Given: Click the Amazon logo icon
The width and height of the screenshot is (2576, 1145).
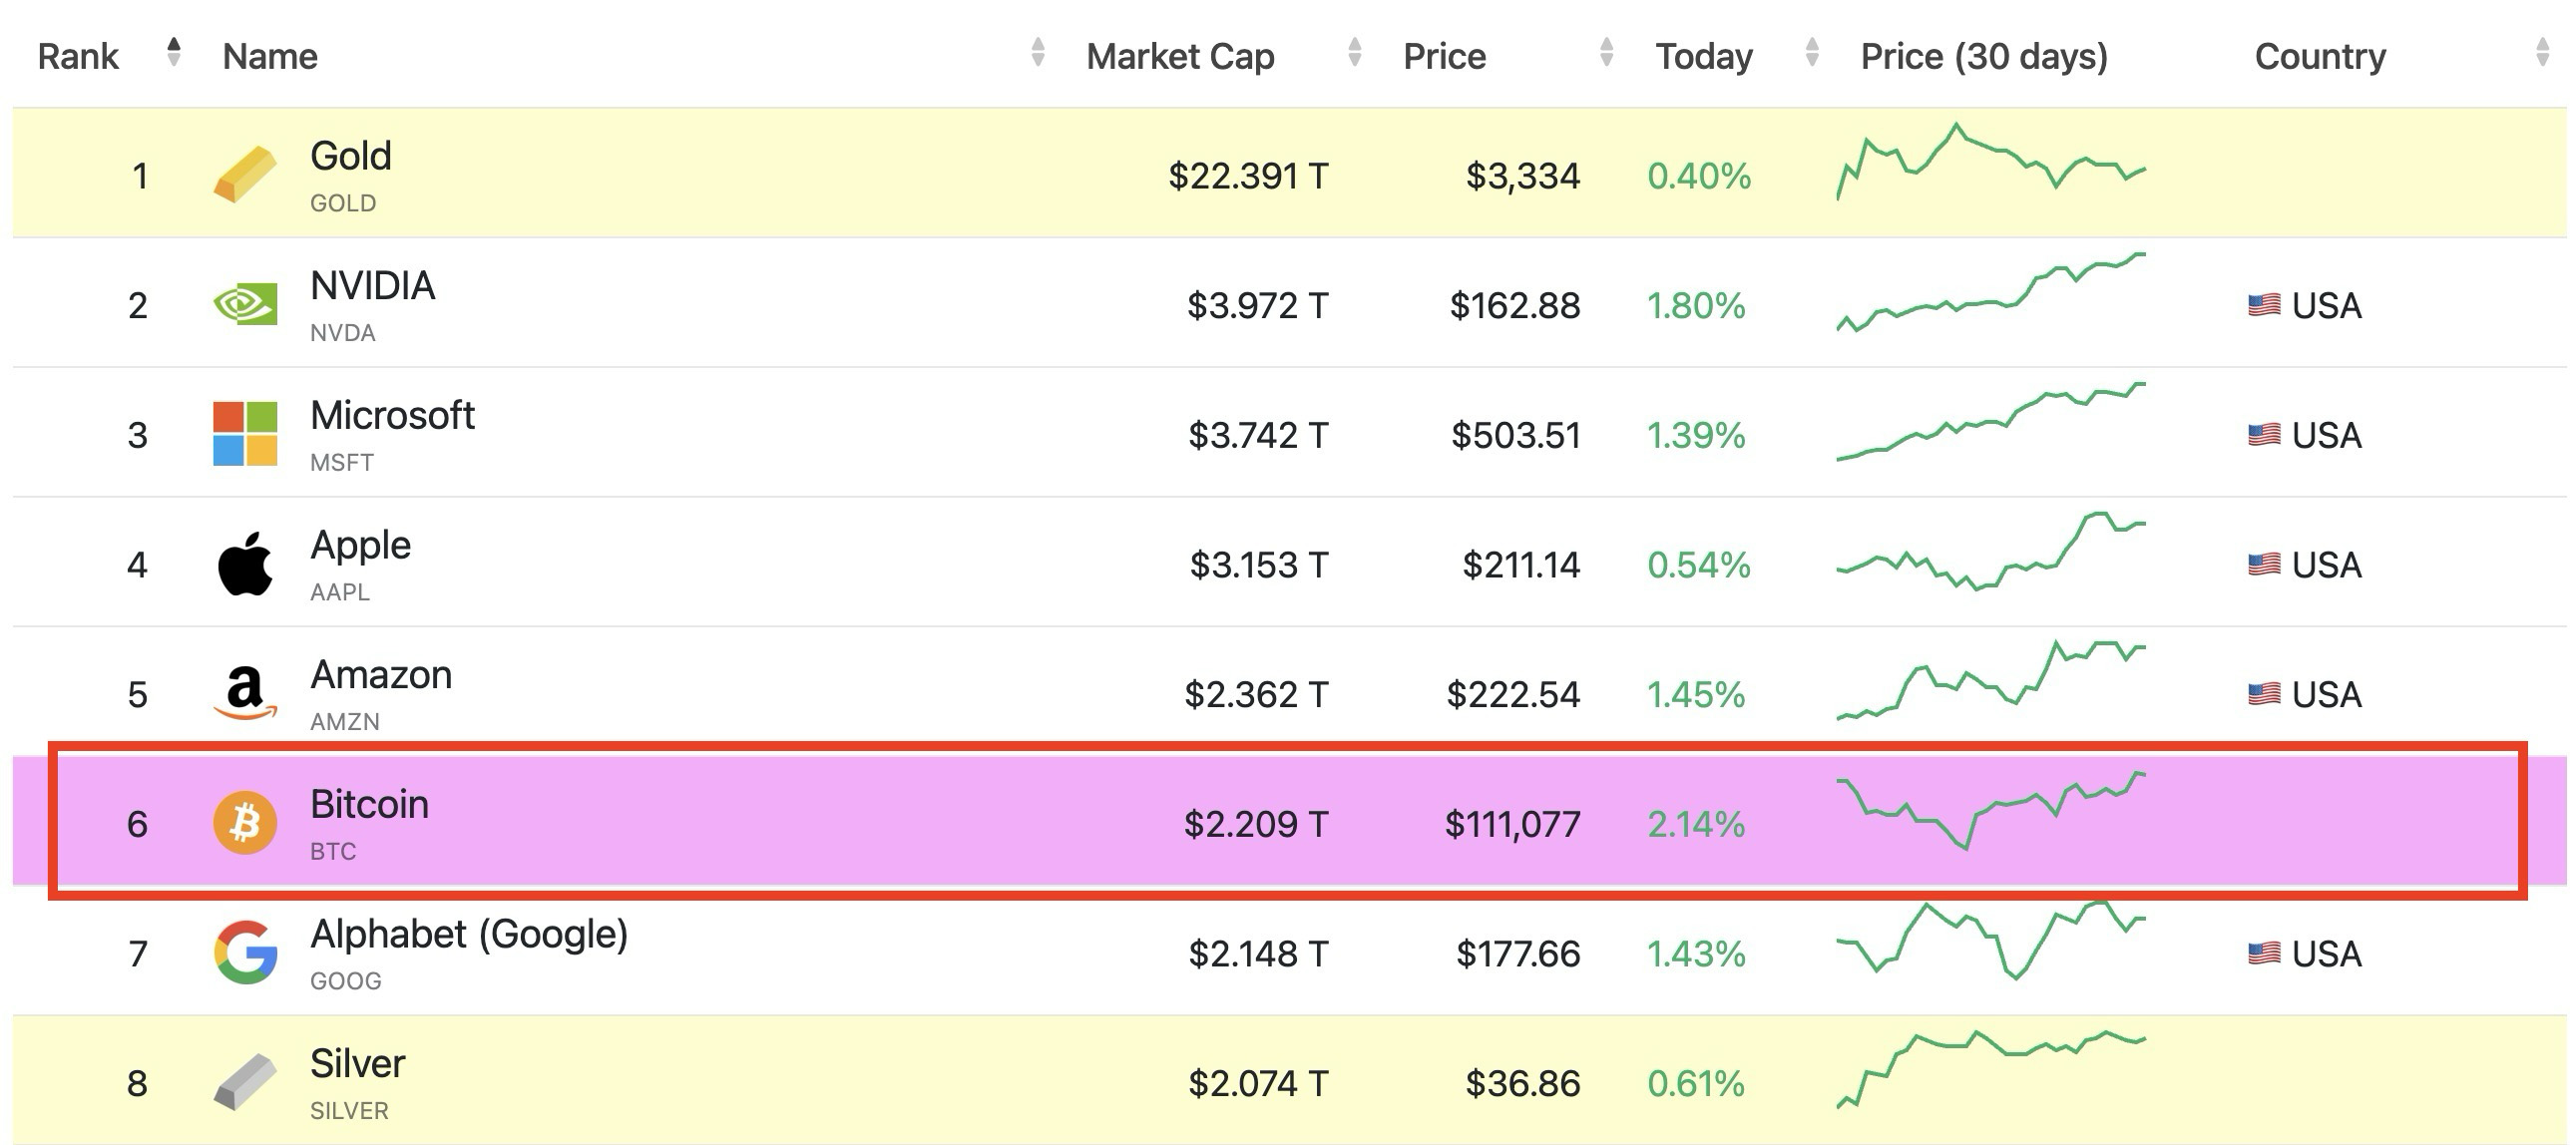Looking at the screenshot, I should [x=245, y=693].
